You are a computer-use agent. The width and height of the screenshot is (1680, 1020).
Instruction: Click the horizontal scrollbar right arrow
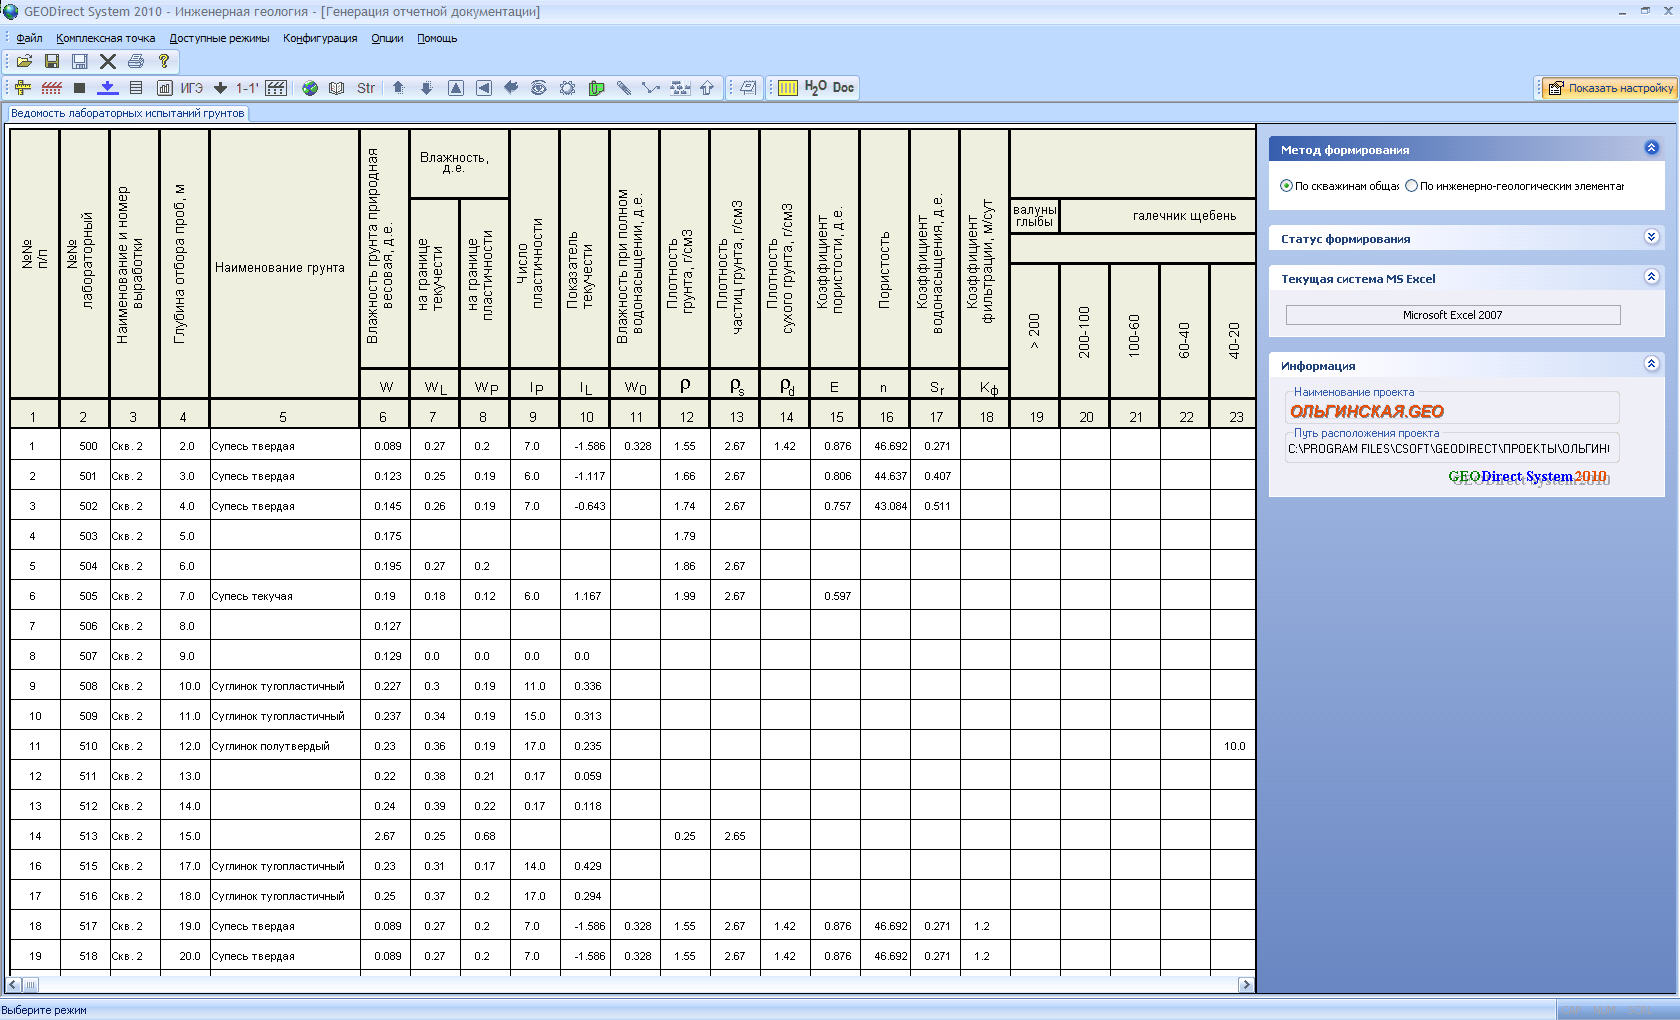tap(1245, 985)
